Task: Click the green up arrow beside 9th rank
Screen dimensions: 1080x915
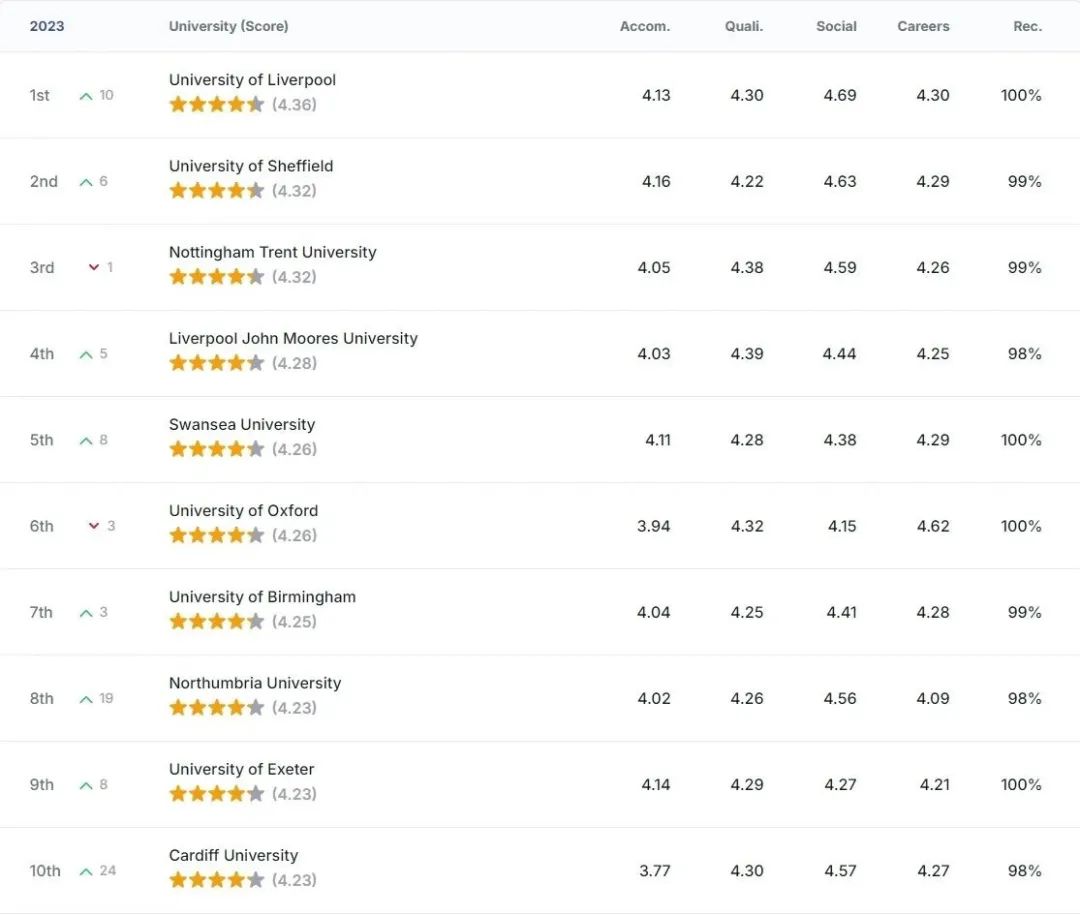Action: [x=86, y=785]
